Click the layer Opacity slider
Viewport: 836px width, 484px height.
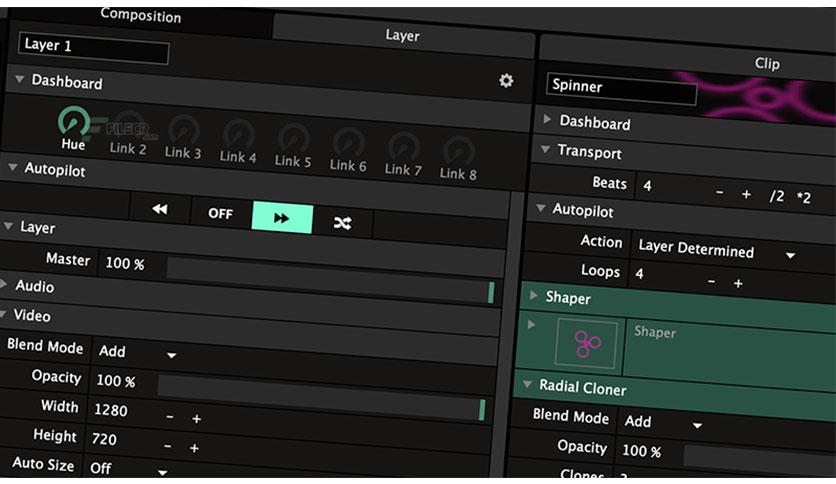click(321, 398)
